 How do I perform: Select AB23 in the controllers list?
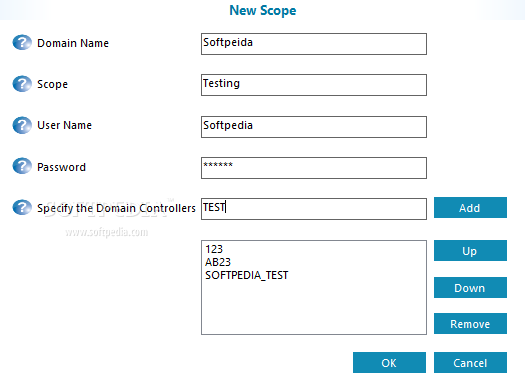218,262
